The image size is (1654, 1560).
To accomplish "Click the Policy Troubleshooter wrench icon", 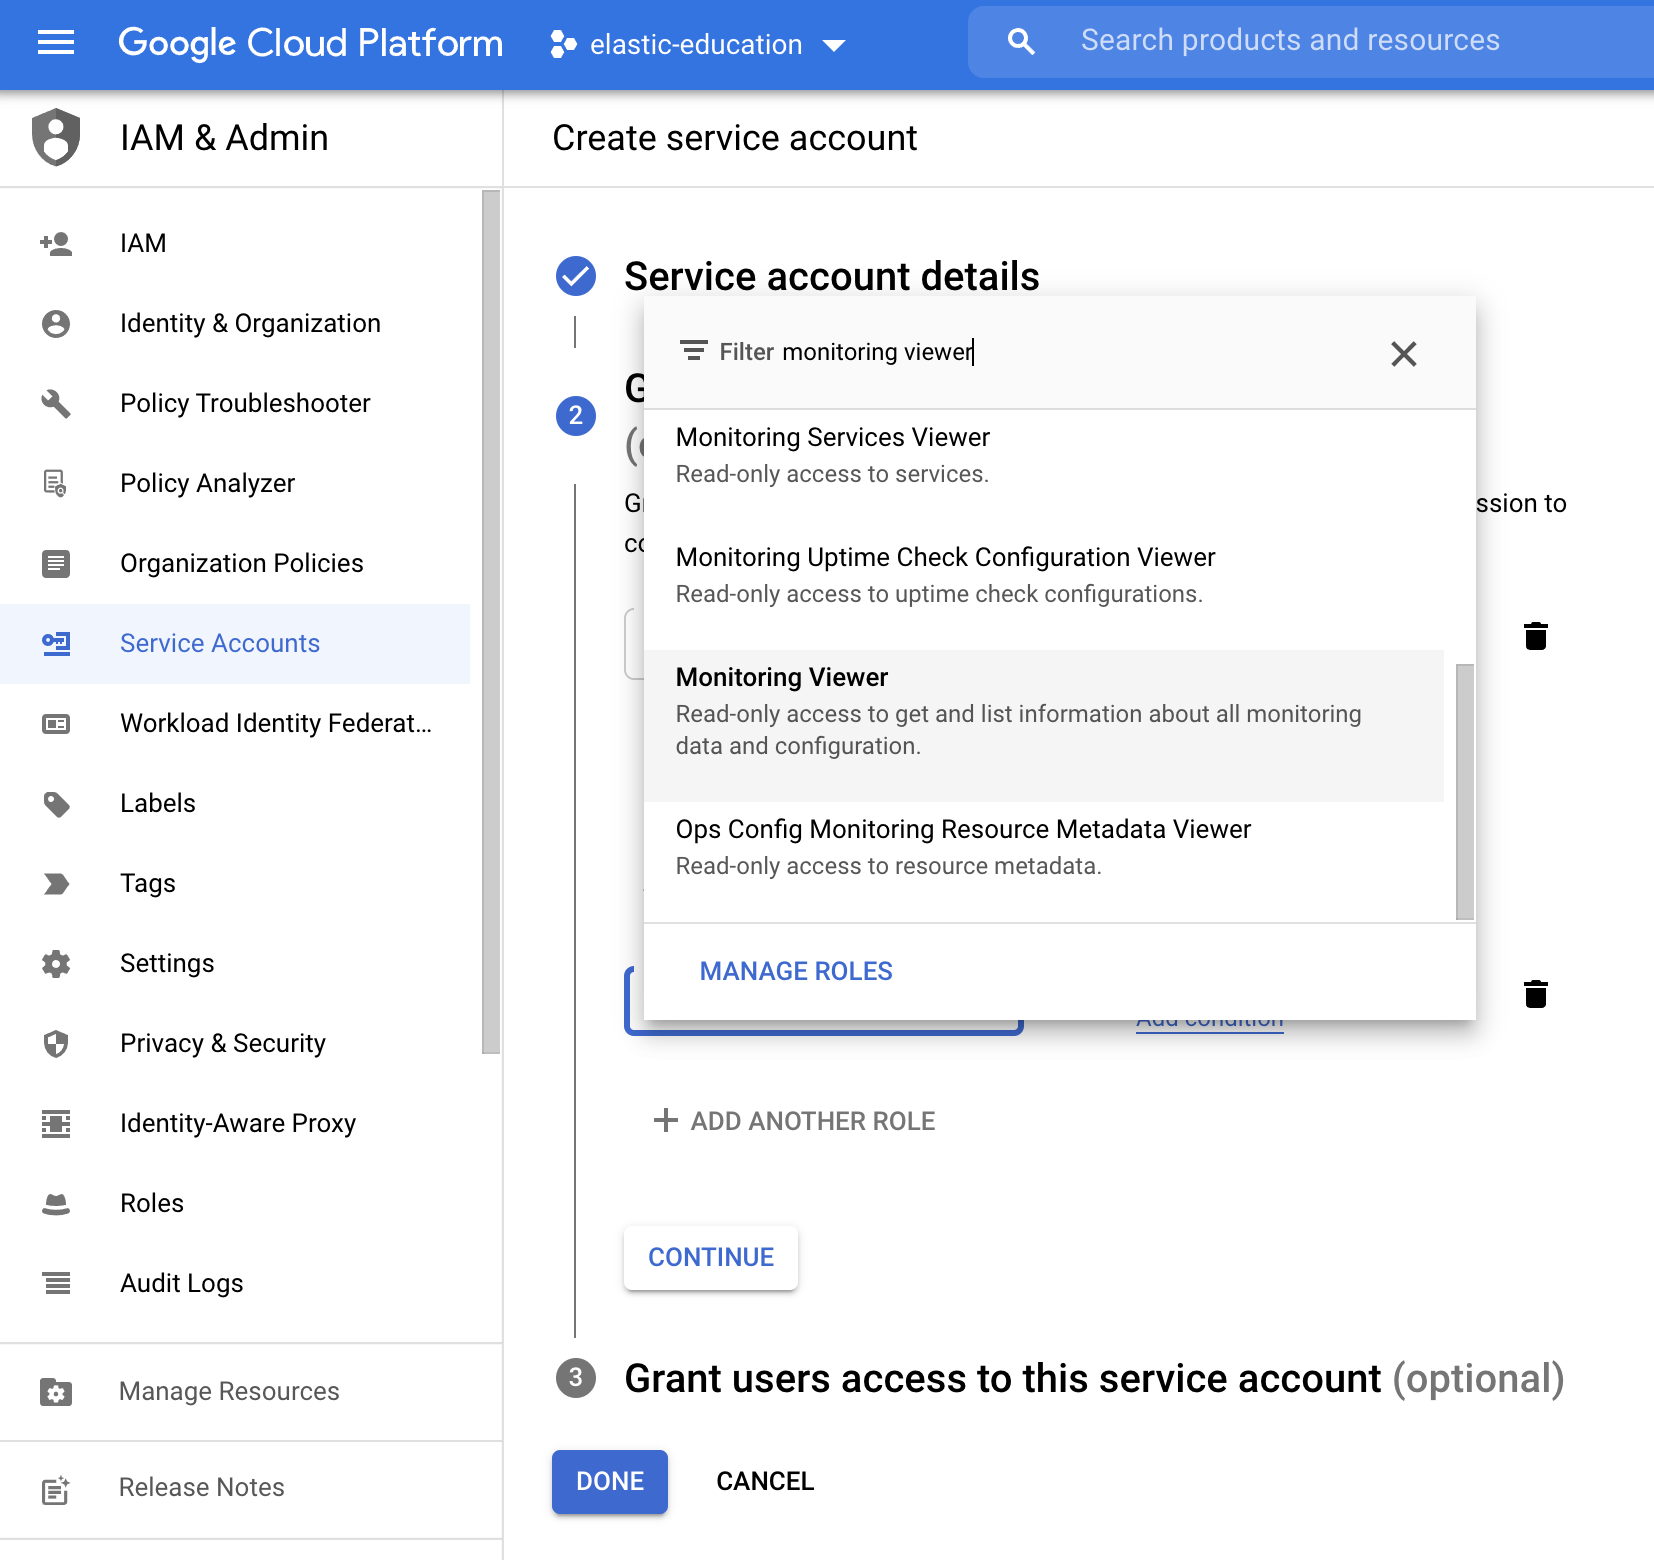I will (56, 403).
